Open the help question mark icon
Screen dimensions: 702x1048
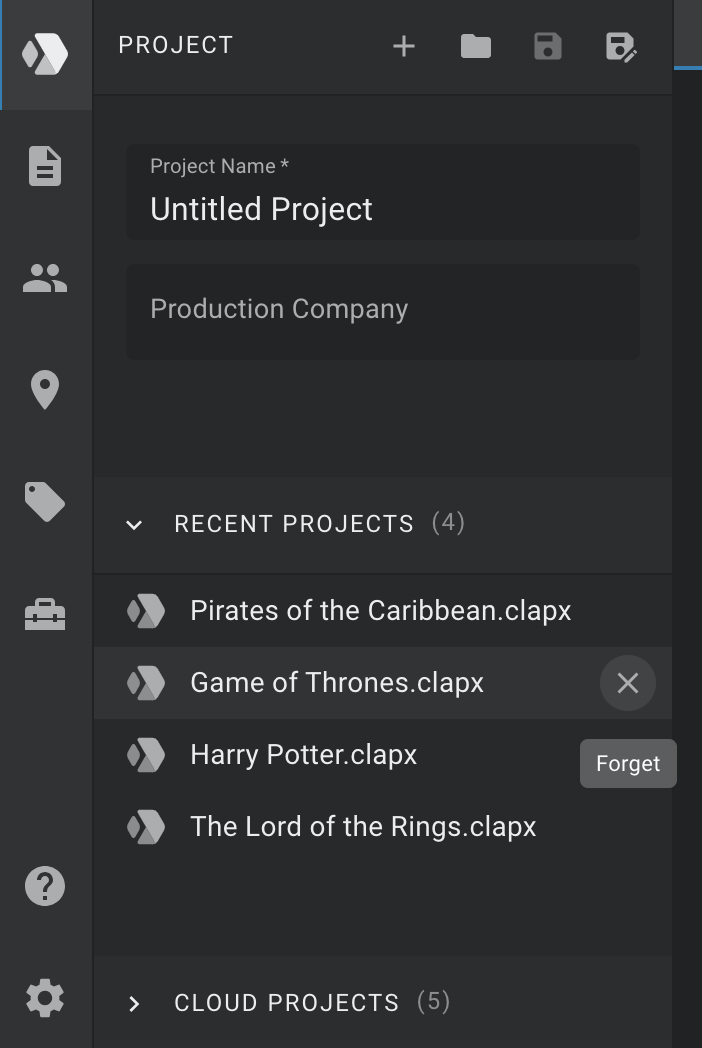[x=45, y=886]
